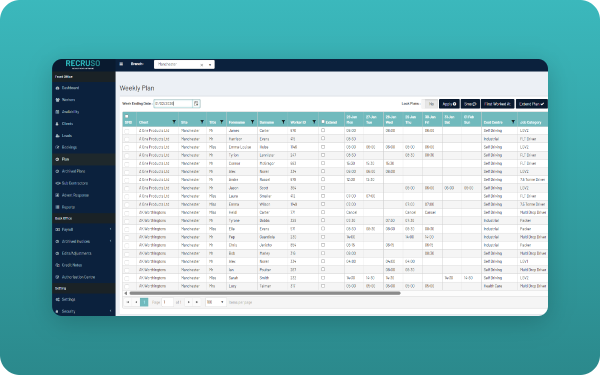Open the Clients sidebar item

tap(67, 124)
